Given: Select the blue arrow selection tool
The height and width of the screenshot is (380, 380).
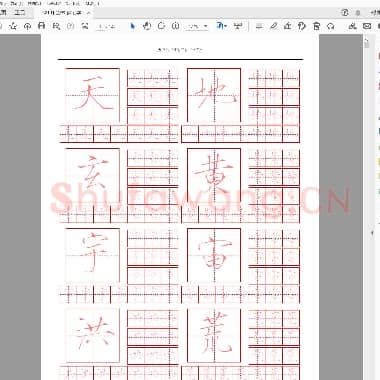Looking at the screenshot, I should (133, 26).
